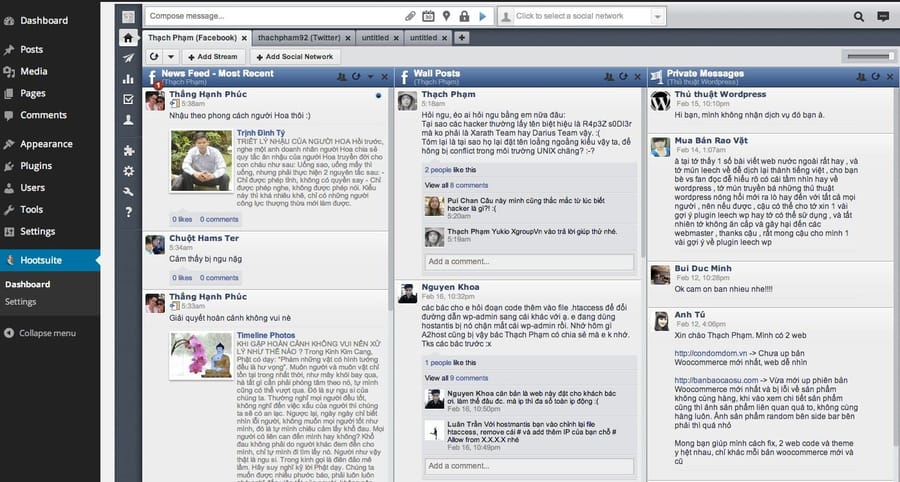Open View all 9 comments link
Image resolution: width=900 pixels, height=482 pixels.
pos(456,378)
